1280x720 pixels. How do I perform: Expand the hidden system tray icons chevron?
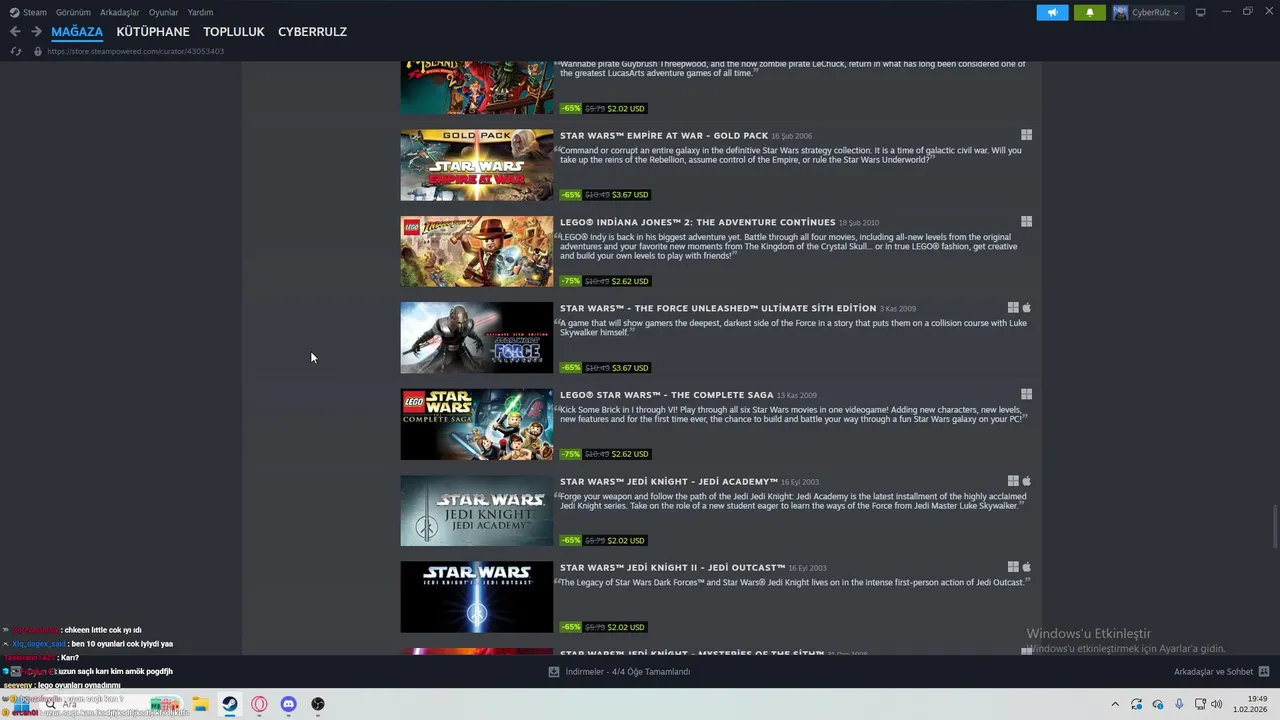tap(1115, 704)
